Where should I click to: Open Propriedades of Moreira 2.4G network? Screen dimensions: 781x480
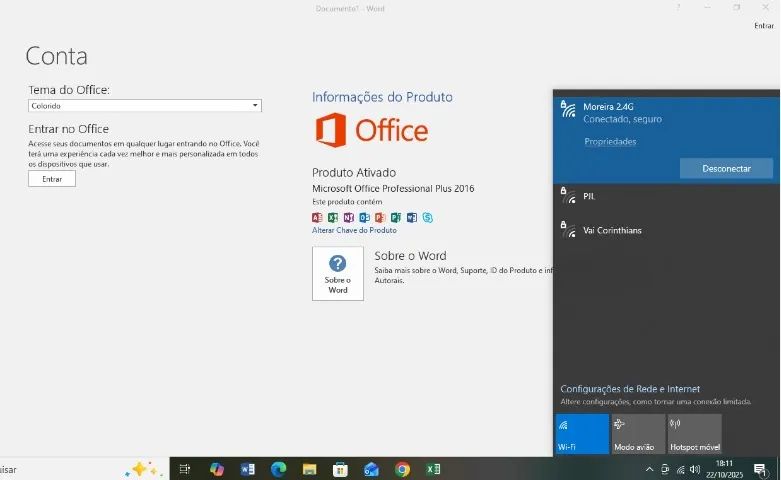click(610, 141)
